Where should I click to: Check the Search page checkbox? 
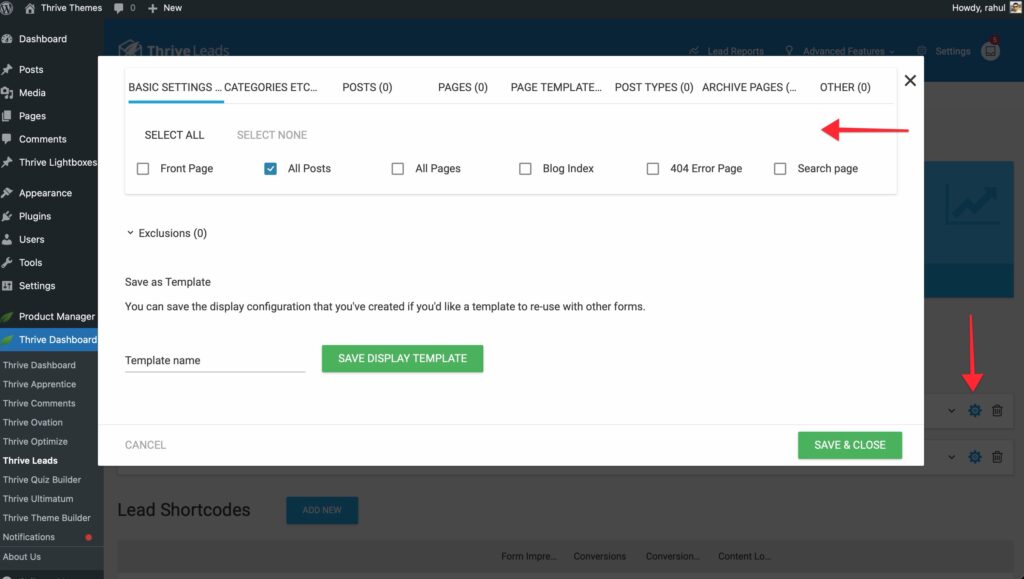(780, 169)
